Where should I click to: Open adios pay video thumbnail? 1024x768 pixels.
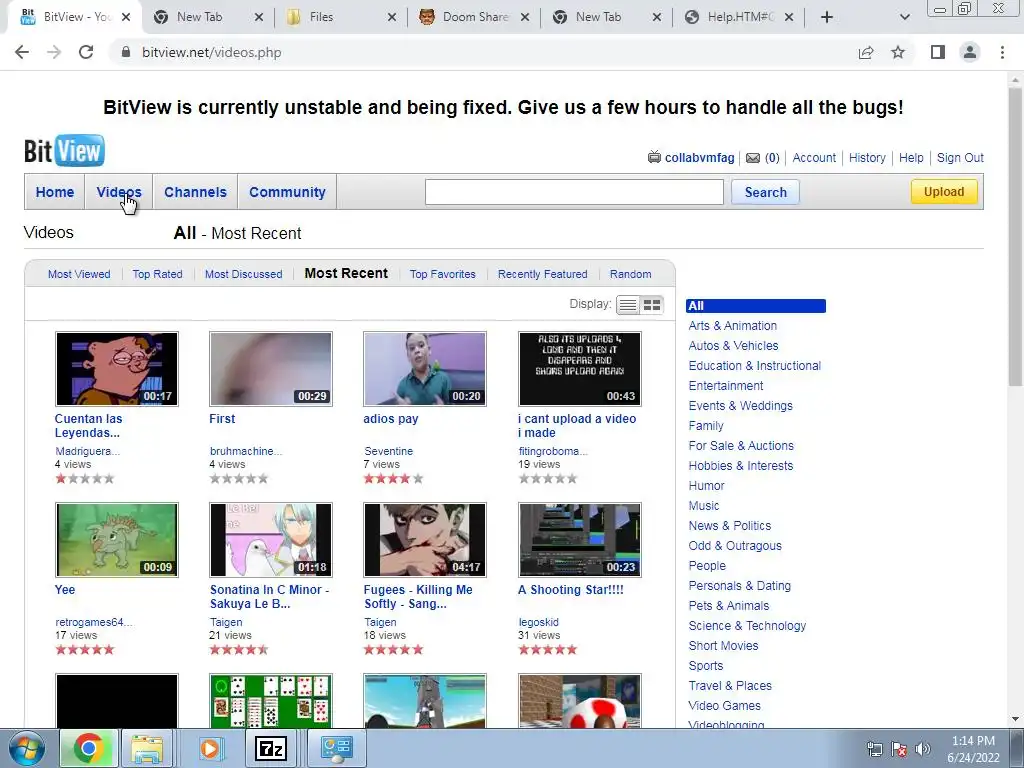425,369
